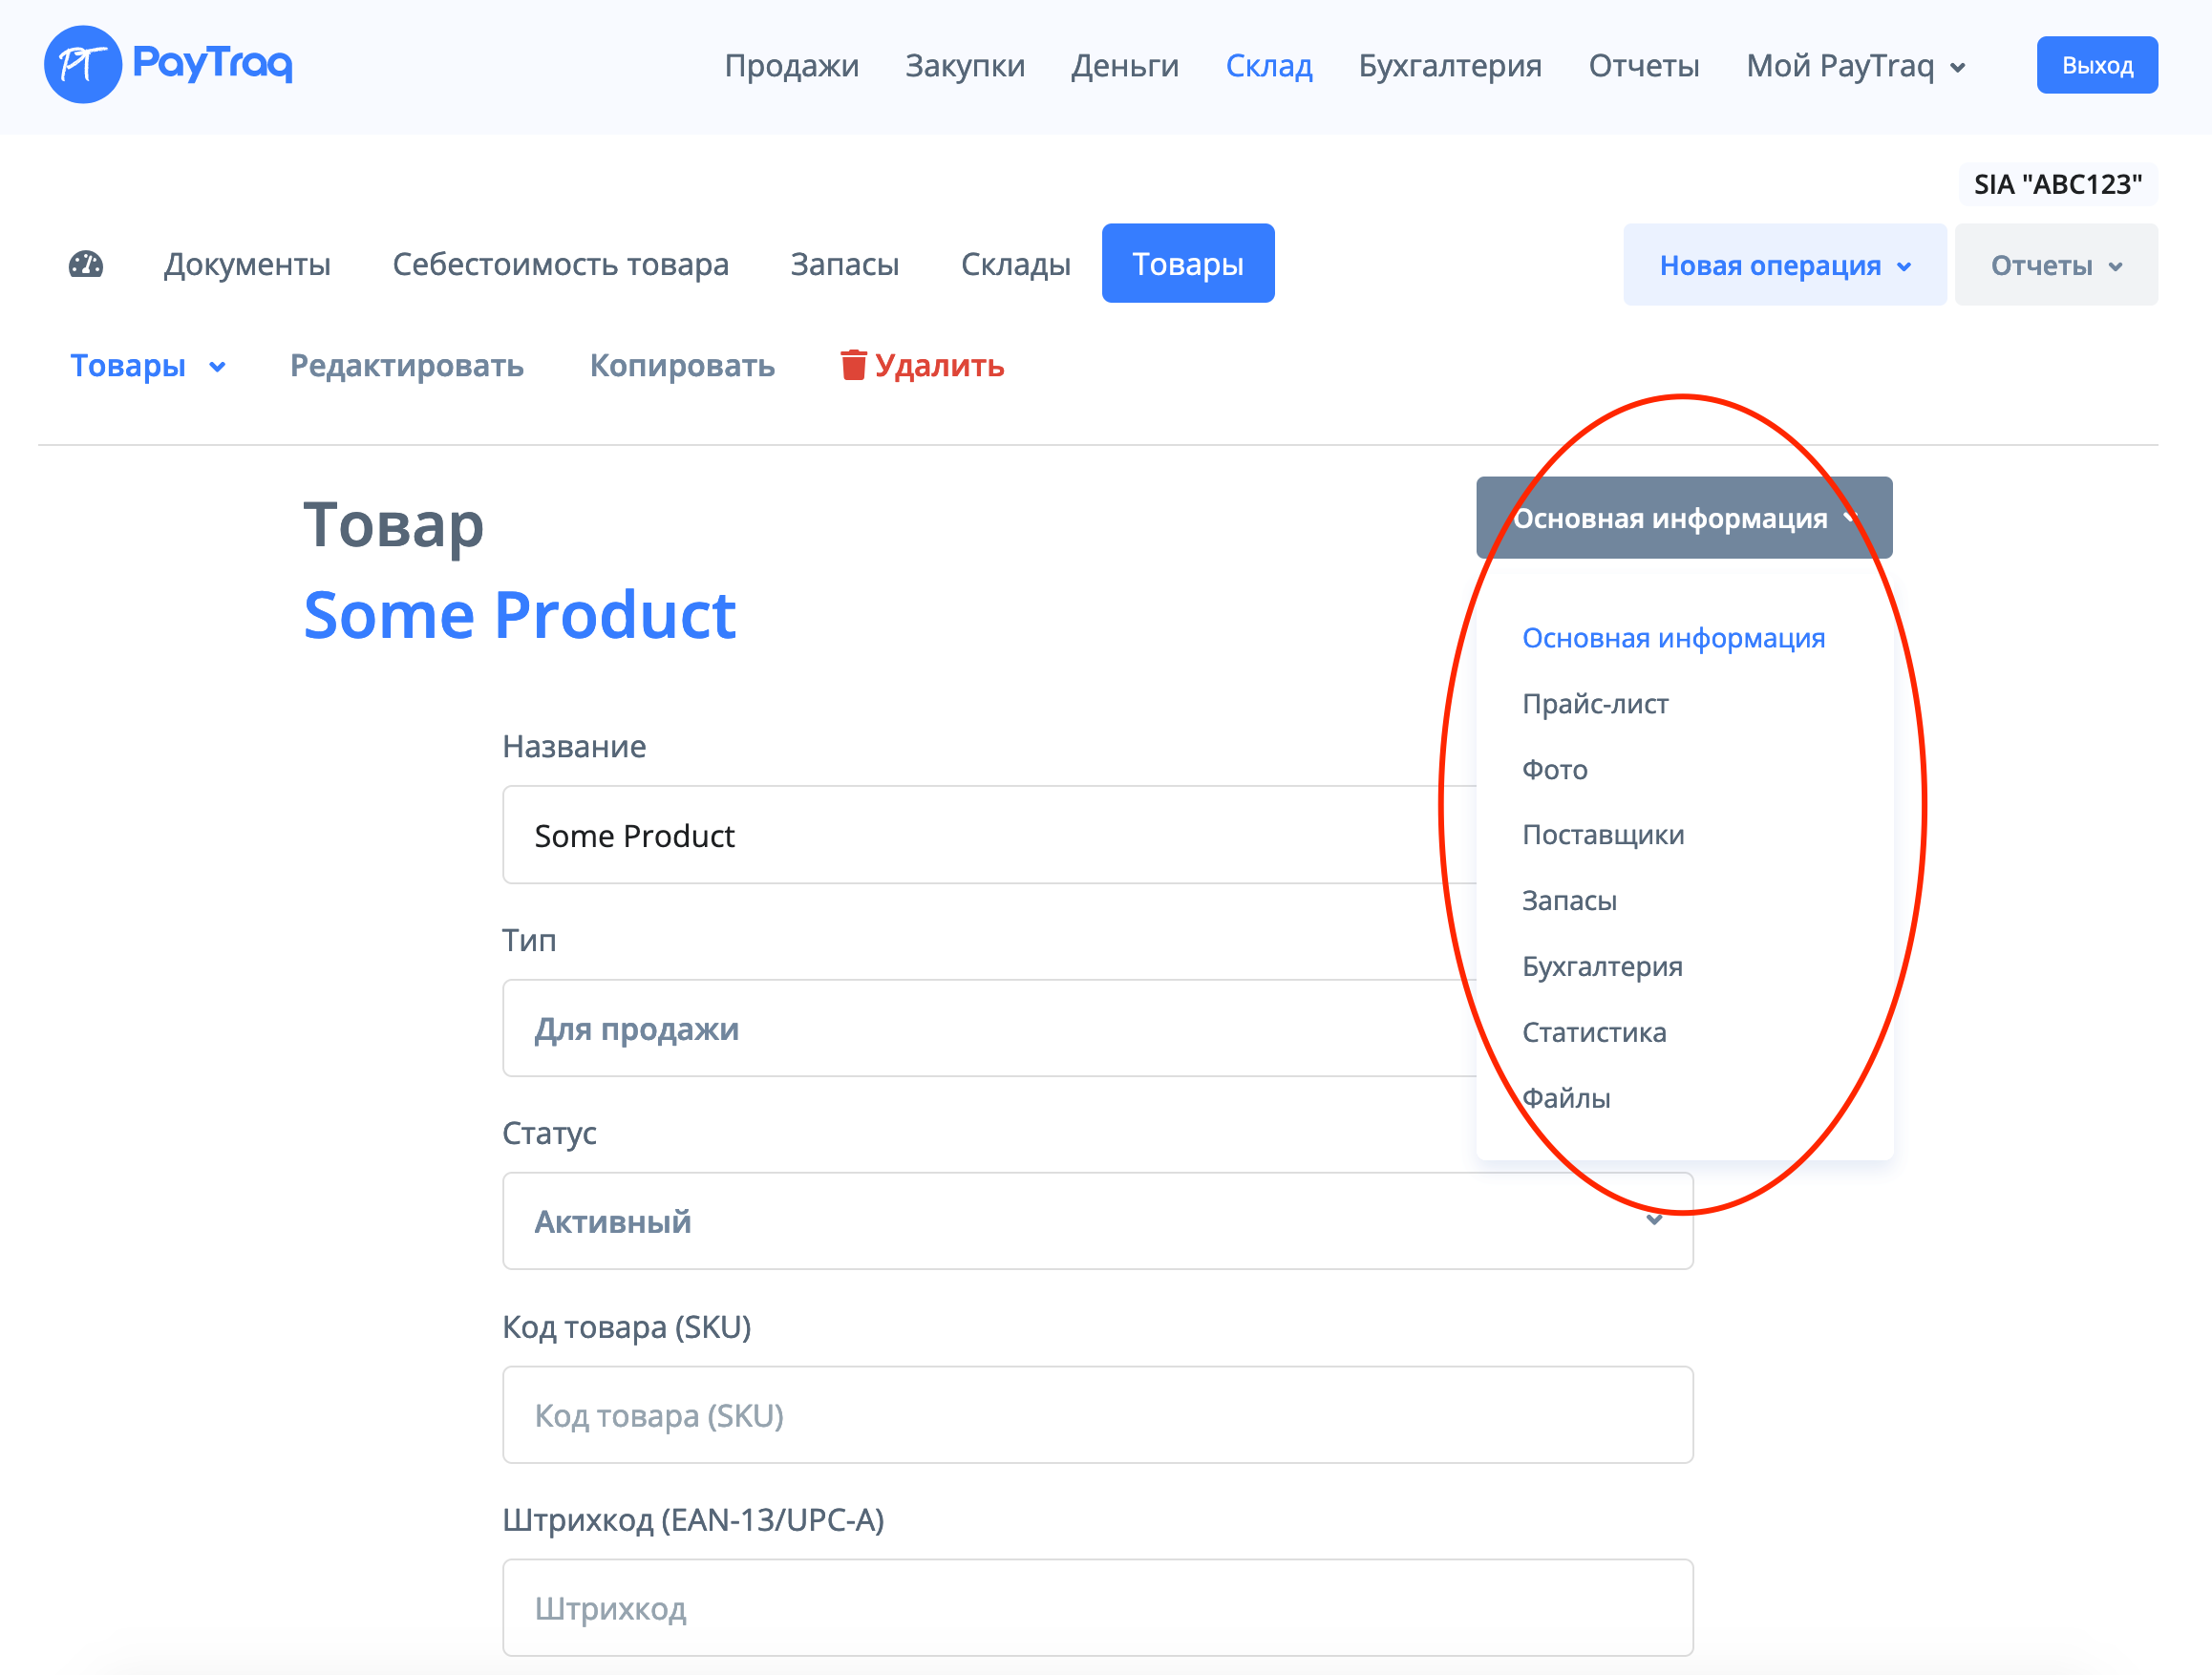Select Прайс-лист from the section menu
Viewport: 2212px width, 1675px height.
tap(1594, 704)
